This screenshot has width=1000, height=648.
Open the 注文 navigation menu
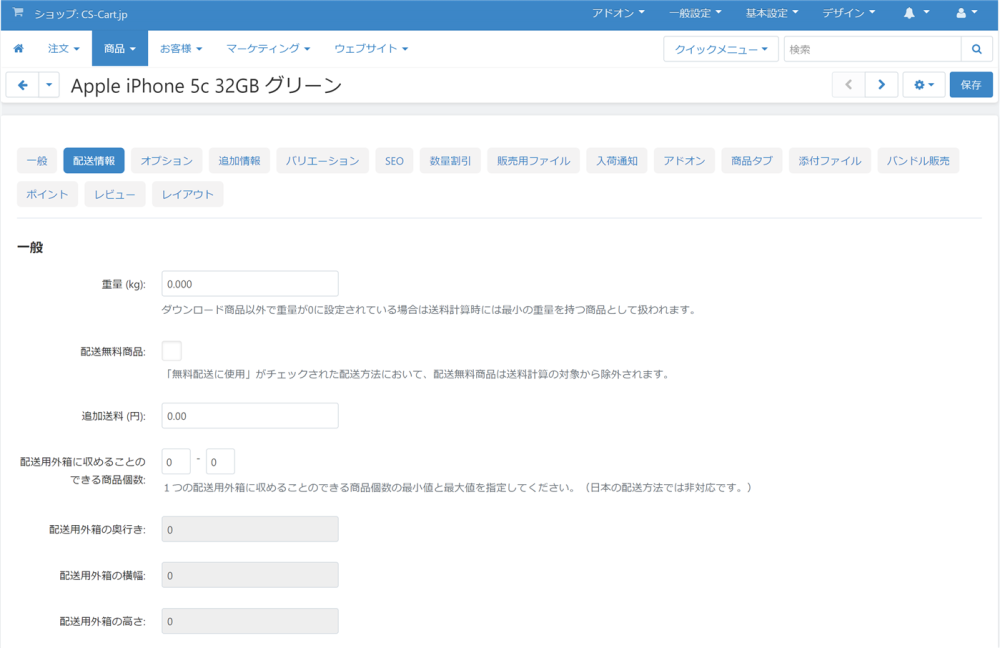point(64,48)
